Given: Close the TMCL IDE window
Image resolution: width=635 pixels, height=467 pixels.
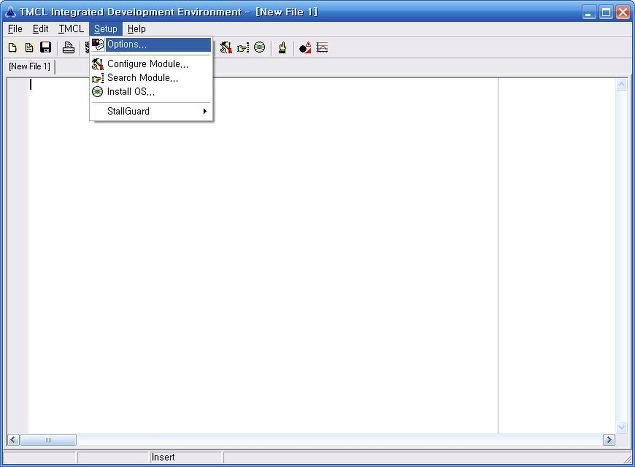Looking at the screenshot, I should [x=623, y=12].
